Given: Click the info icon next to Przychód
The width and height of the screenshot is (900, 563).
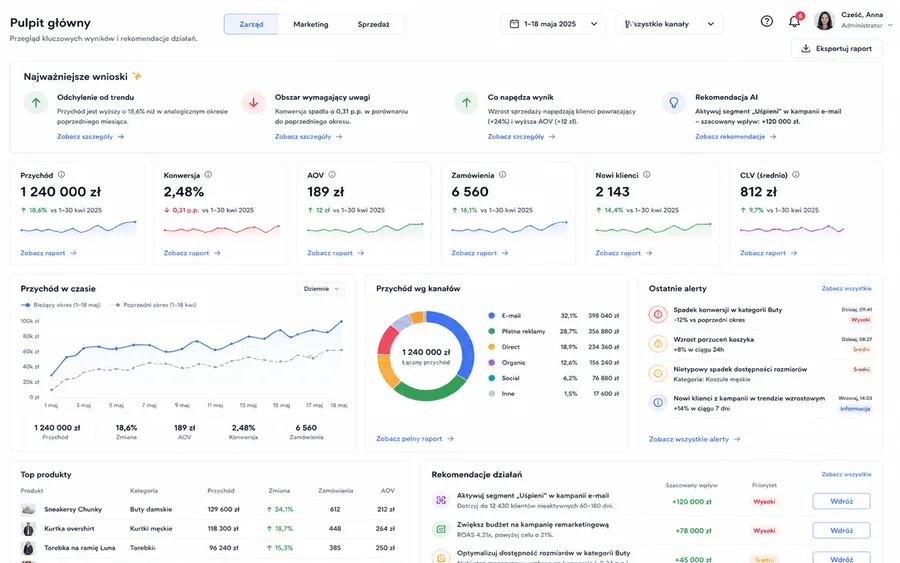Looking at the screenshot, I should point(61,175).
